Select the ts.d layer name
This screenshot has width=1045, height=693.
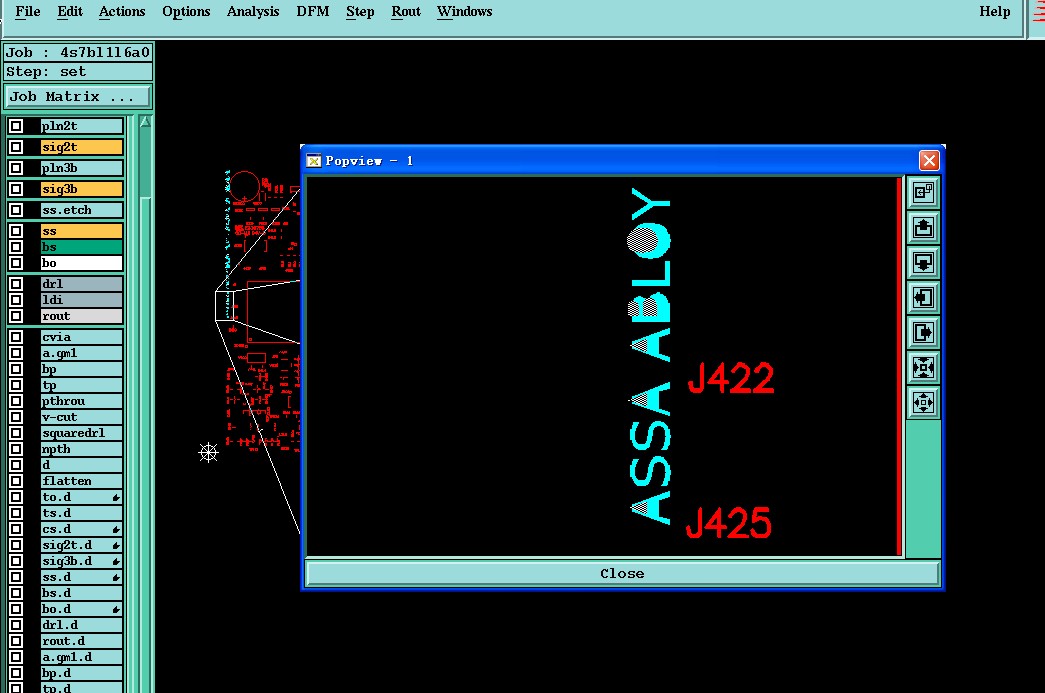tap(82, 513)
